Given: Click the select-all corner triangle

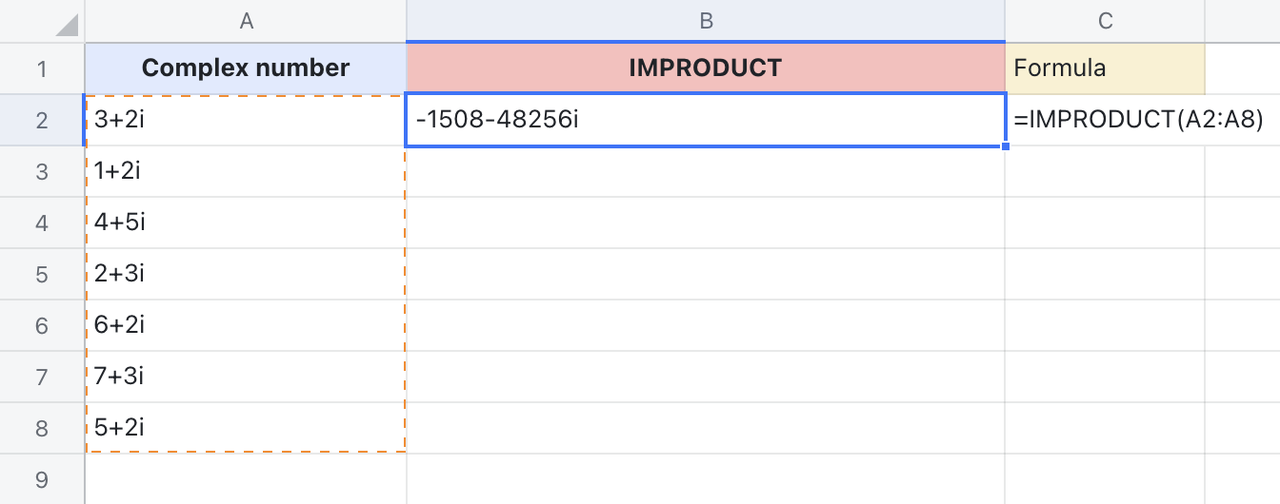Looking at the screenshot, I should [x=66, y=24].
